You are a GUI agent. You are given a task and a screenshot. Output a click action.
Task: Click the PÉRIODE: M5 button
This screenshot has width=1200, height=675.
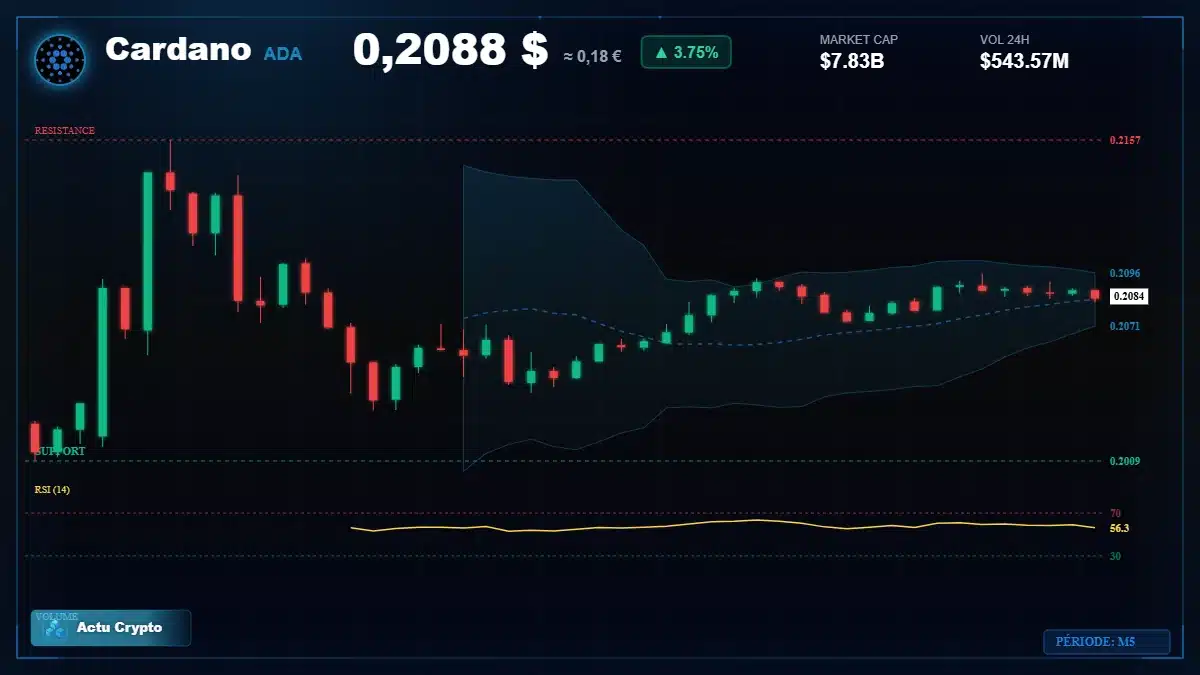coord(1106,642)
